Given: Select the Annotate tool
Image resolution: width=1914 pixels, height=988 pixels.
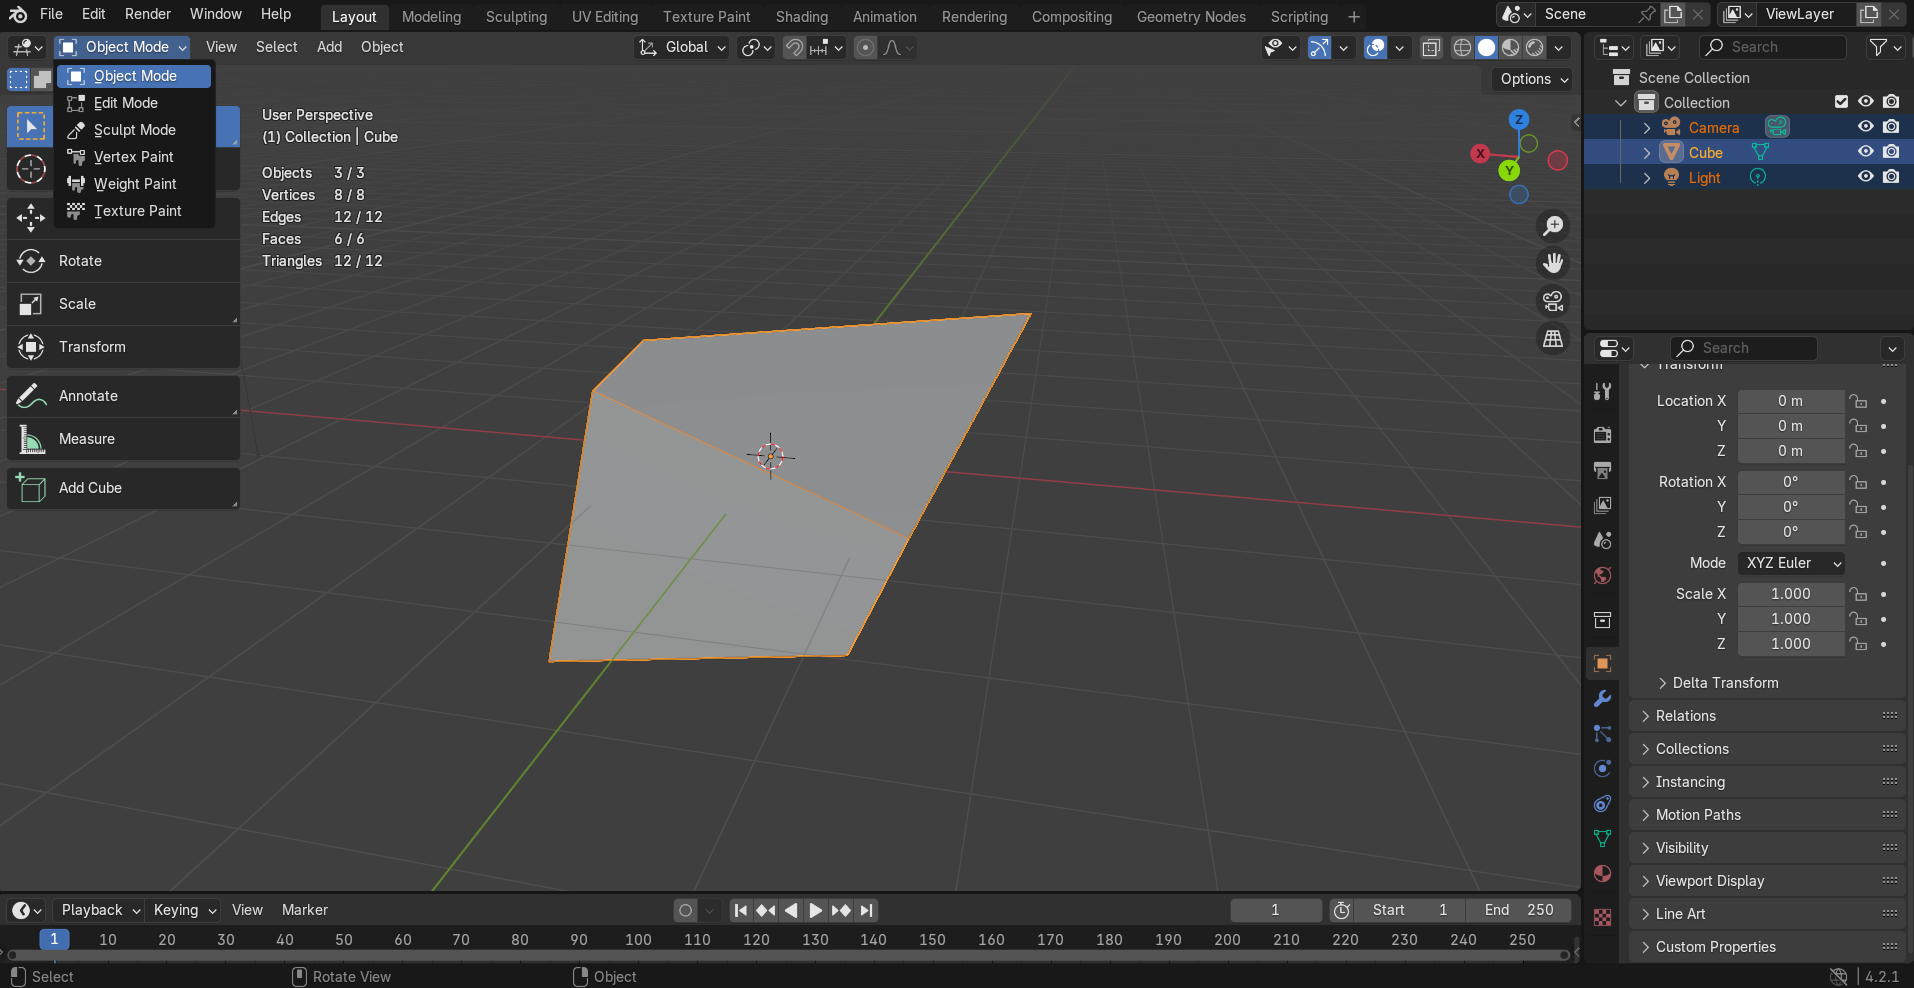Looking at the screenshot, I should coord(123,396).
